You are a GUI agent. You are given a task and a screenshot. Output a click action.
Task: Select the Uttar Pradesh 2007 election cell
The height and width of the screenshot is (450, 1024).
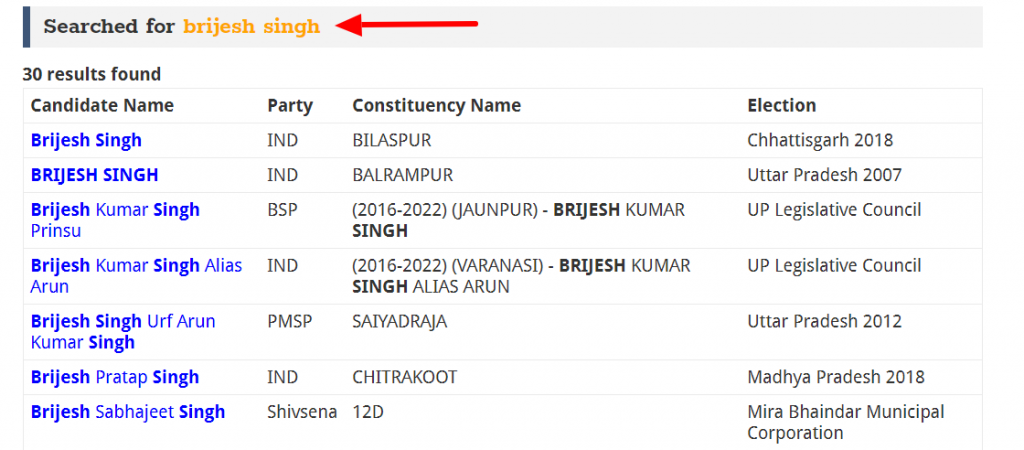coord(825,175)
